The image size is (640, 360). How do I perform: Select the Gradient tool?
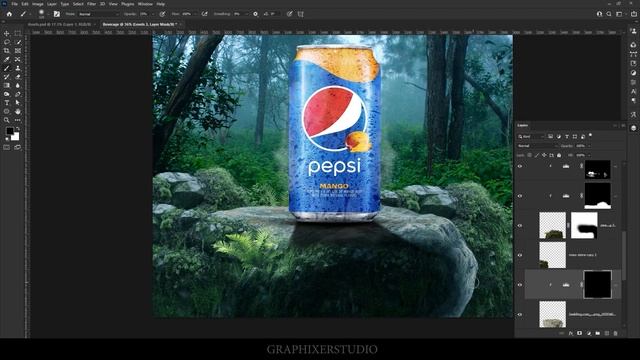pos(7,85)
